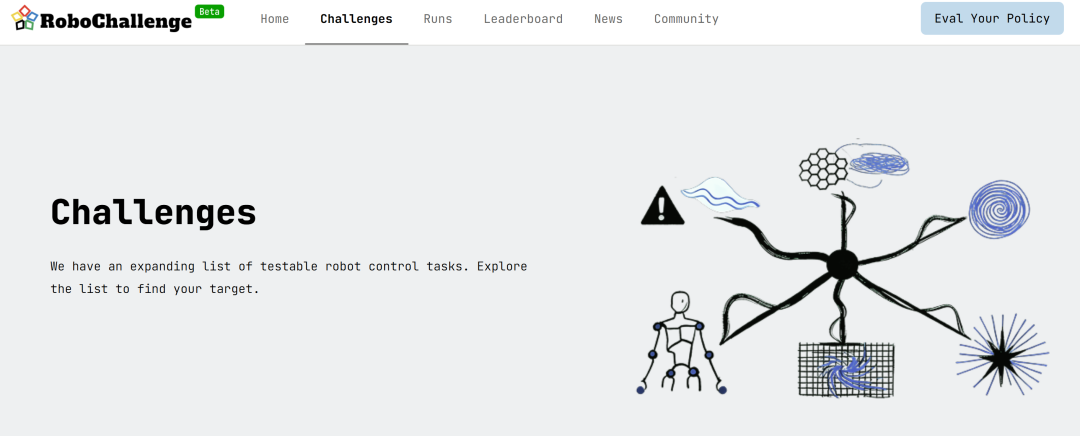Image resolution: width=1080 pixels, height=436 pixels.
Task: Click 'the list to find your target.' line
Action: click(x=155, y=289)
